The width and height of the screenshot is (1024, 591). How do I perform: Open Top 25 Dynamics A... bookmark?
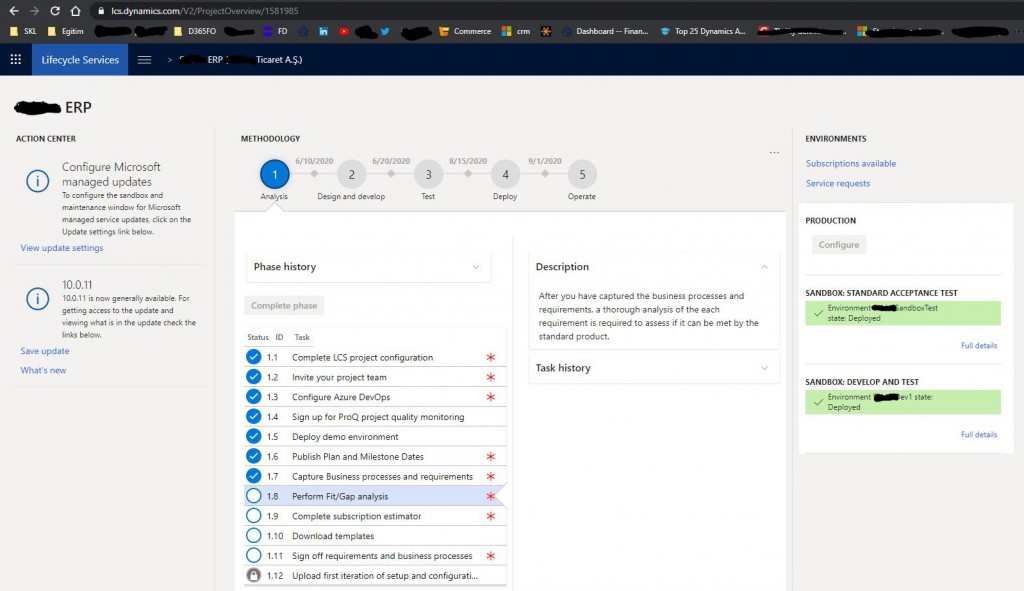coord(703,31)
